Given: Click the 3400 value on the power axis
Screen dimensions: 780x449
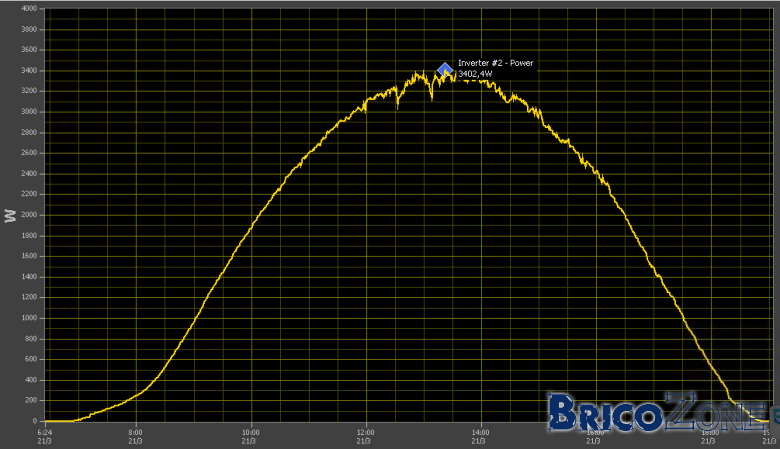Looking at the screenshot, I should point(29,71).
